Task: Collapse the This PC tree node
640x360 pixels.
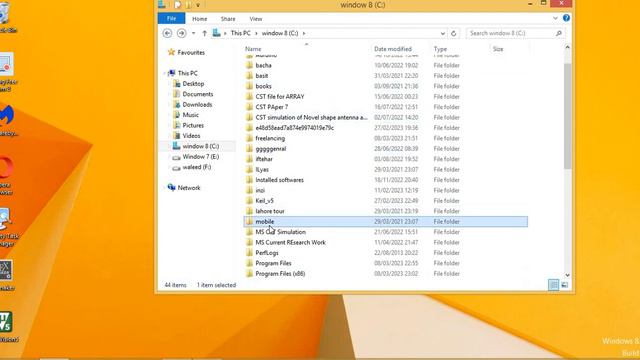Action: click(164, 73)
